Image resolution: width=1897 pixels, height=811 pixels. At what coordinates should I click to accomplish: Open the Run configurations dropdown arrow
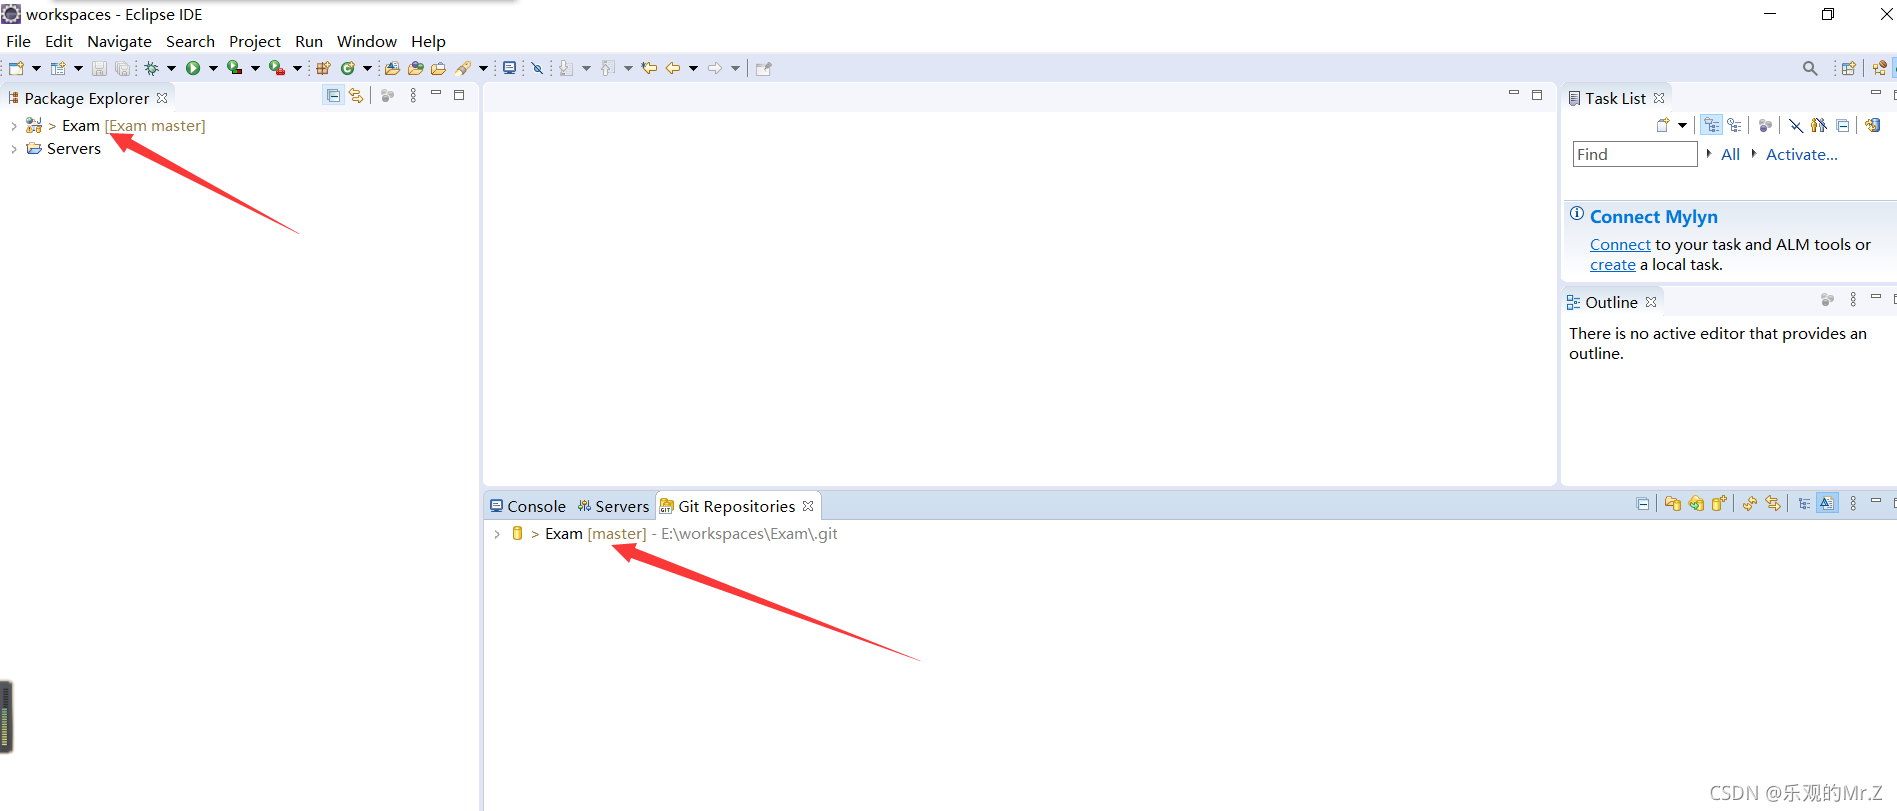(x=213, y=68)
